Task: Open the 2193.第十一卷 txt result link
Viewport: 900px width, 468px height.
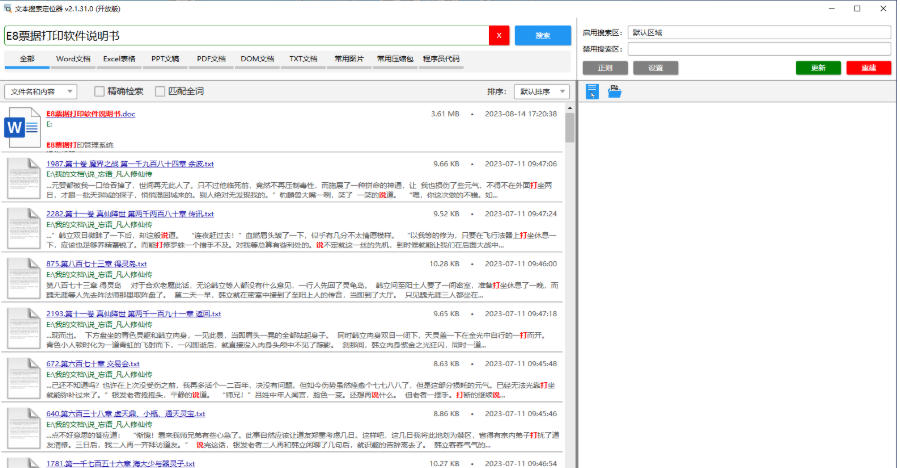Action: click(x=133, y=314)
